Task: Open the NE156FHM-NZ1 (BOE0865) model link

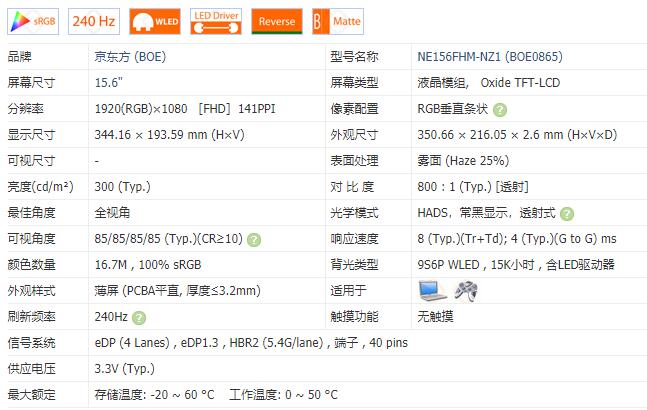Action: 490,57
